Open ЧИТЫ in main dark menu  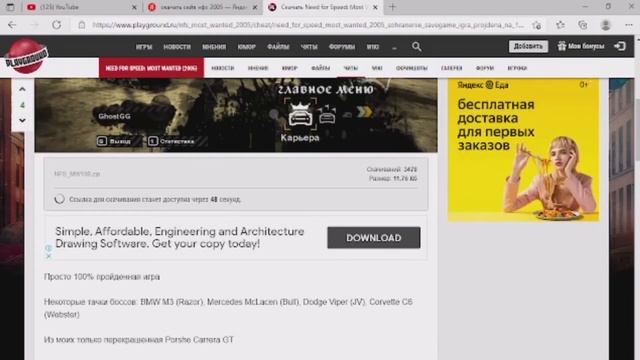point(309,47)
